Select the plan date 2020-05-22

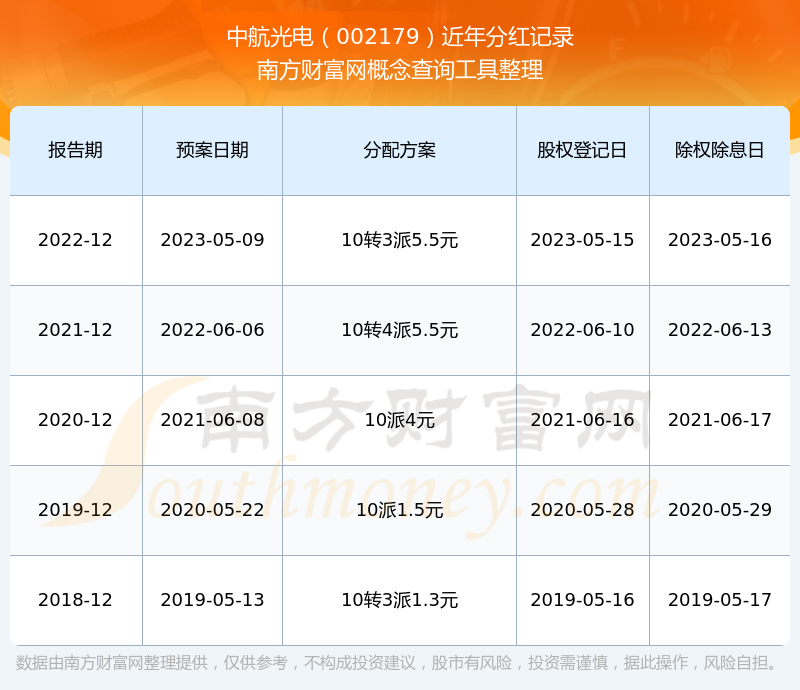coord(212,510)
